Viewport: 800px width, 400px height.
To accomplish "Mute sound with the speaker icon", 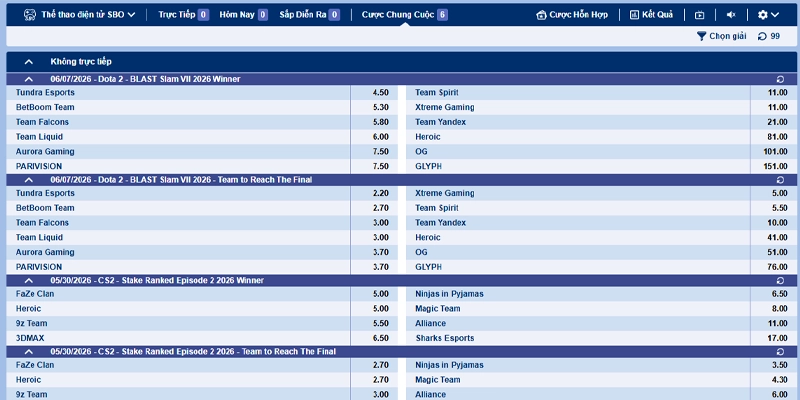I will (731, 15).
